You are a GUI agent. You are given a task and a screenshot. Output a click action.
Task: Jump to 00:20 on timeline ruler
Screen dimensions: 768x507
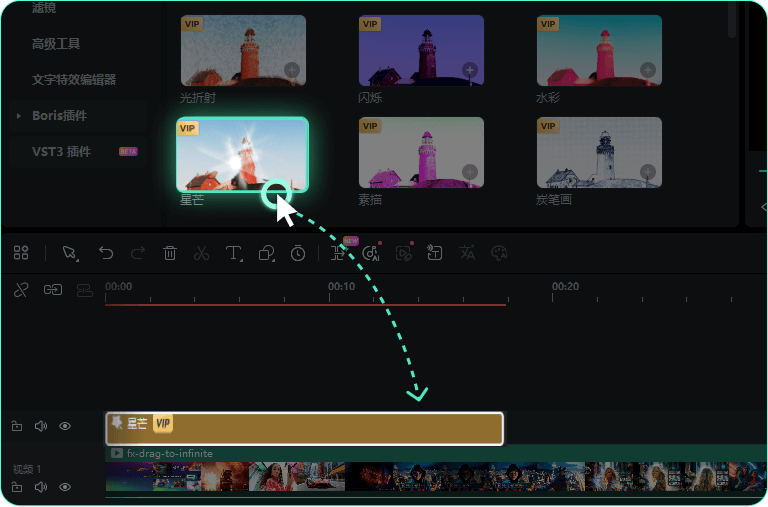[x=565, y=287]
